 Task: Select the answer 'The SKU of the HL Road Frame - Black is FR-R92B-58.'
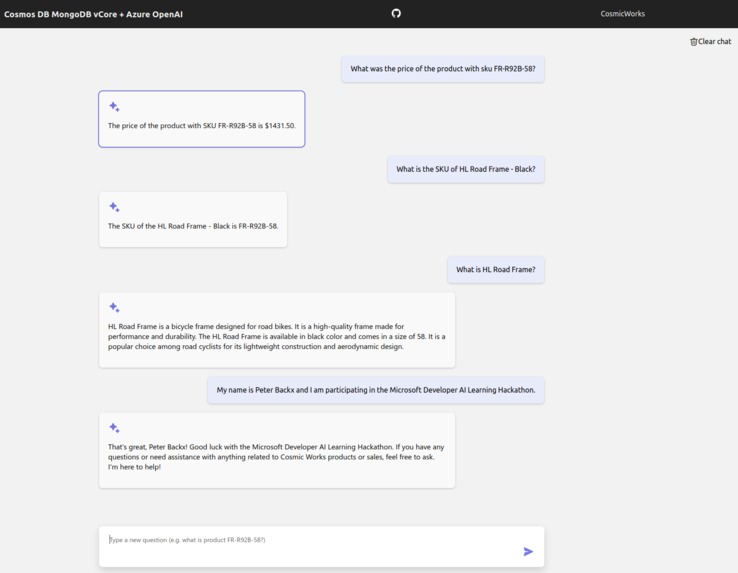coord(193,219)
